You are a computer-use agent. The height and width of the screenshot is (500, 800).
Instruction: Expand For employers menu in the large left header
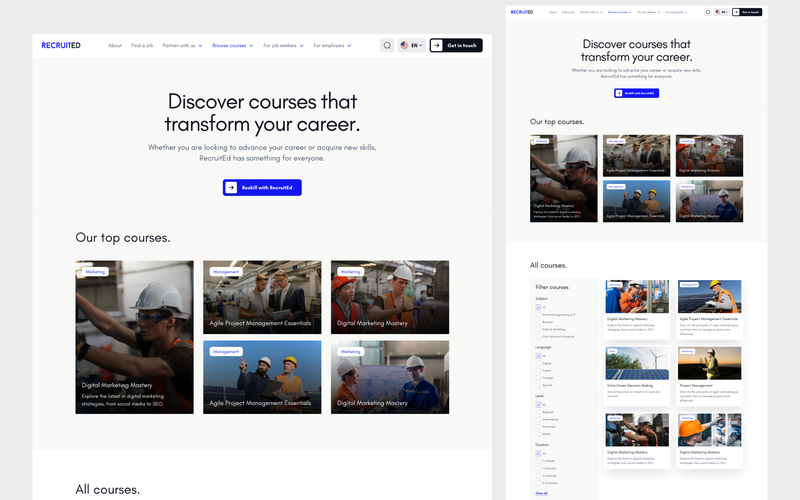tap(332, 45)
